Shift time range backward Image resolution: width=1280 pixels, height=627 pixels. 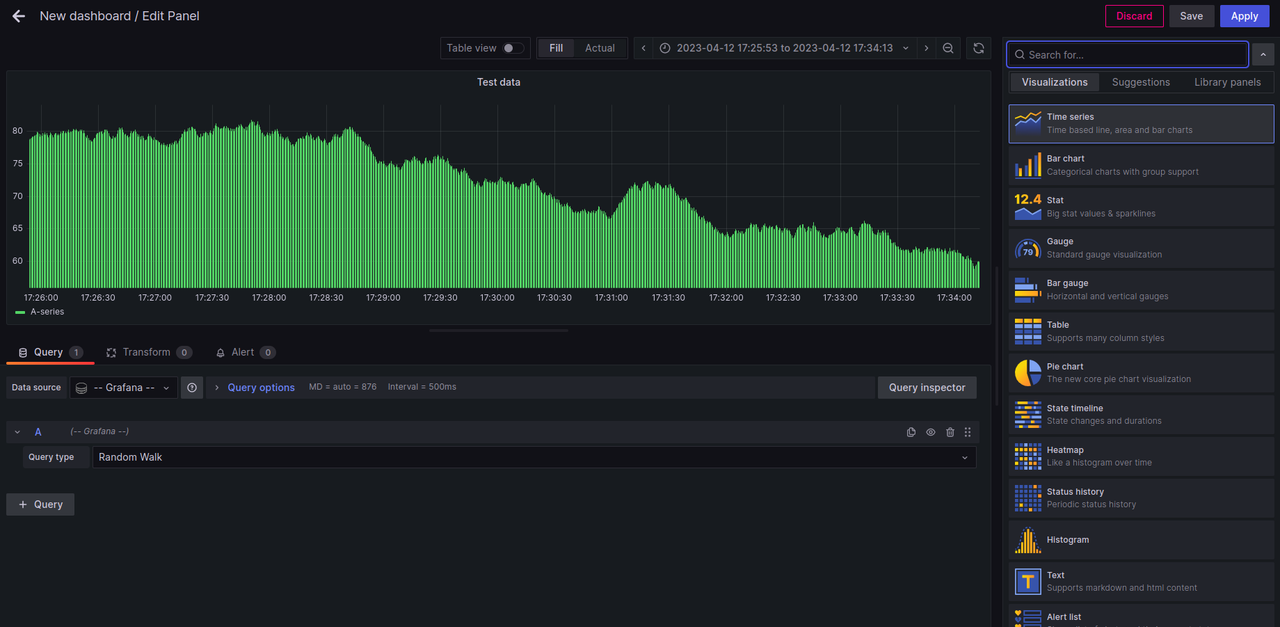(x=644, y=48)
